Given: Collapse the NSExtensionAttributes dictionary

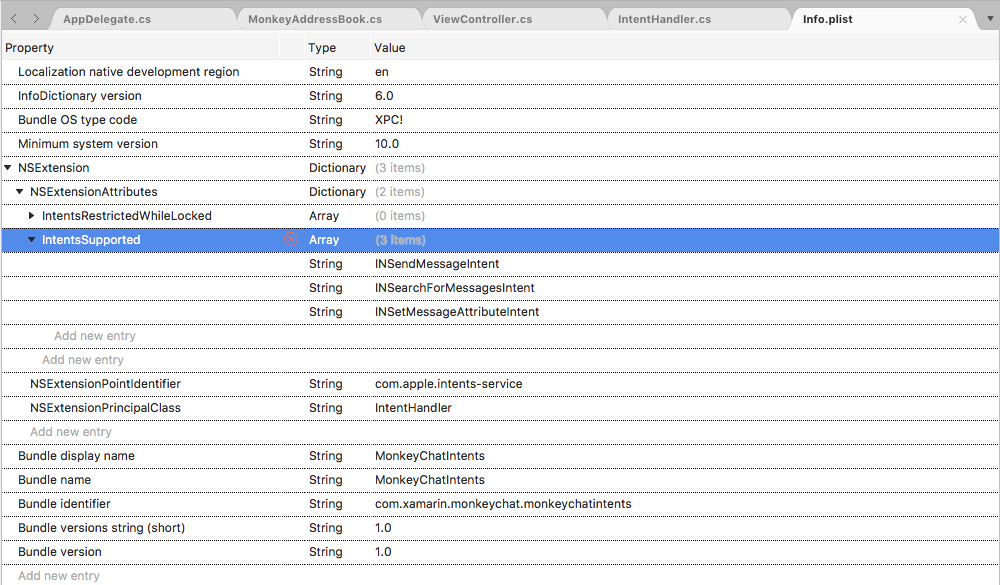Looking at the screenshot, I should [x=18, y=191].
